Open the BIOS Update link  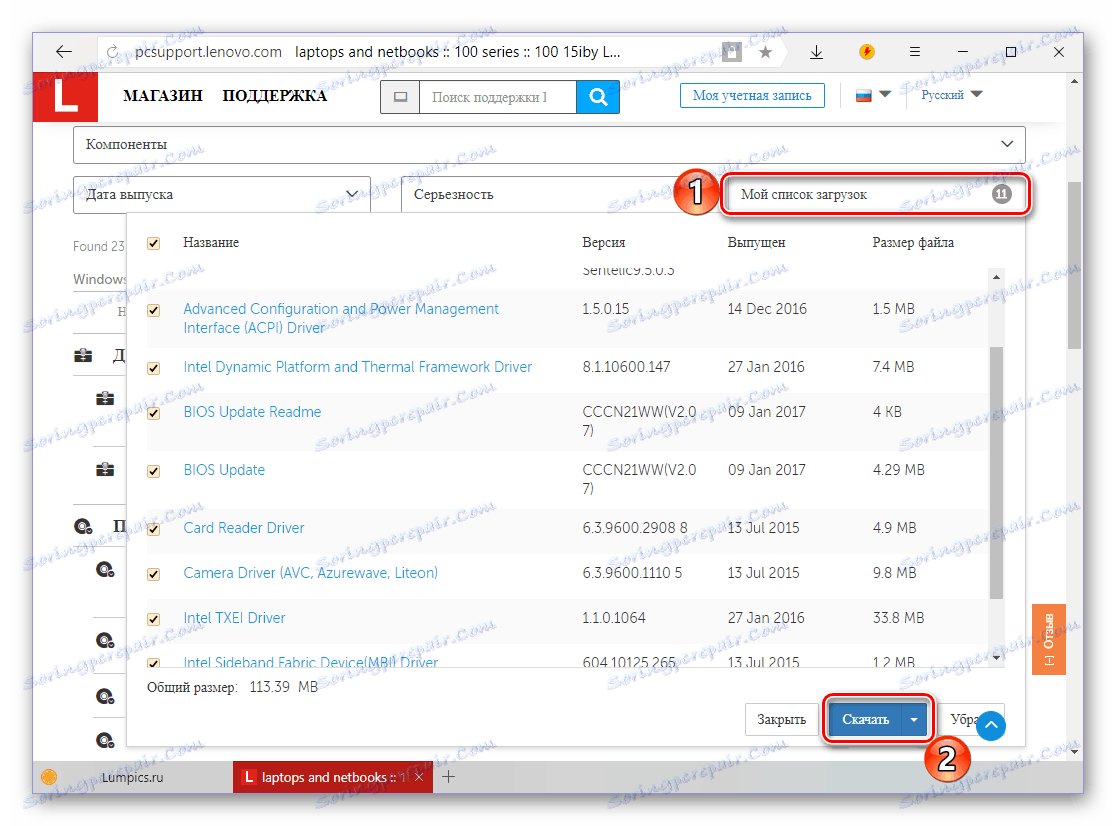coord(224,470)
